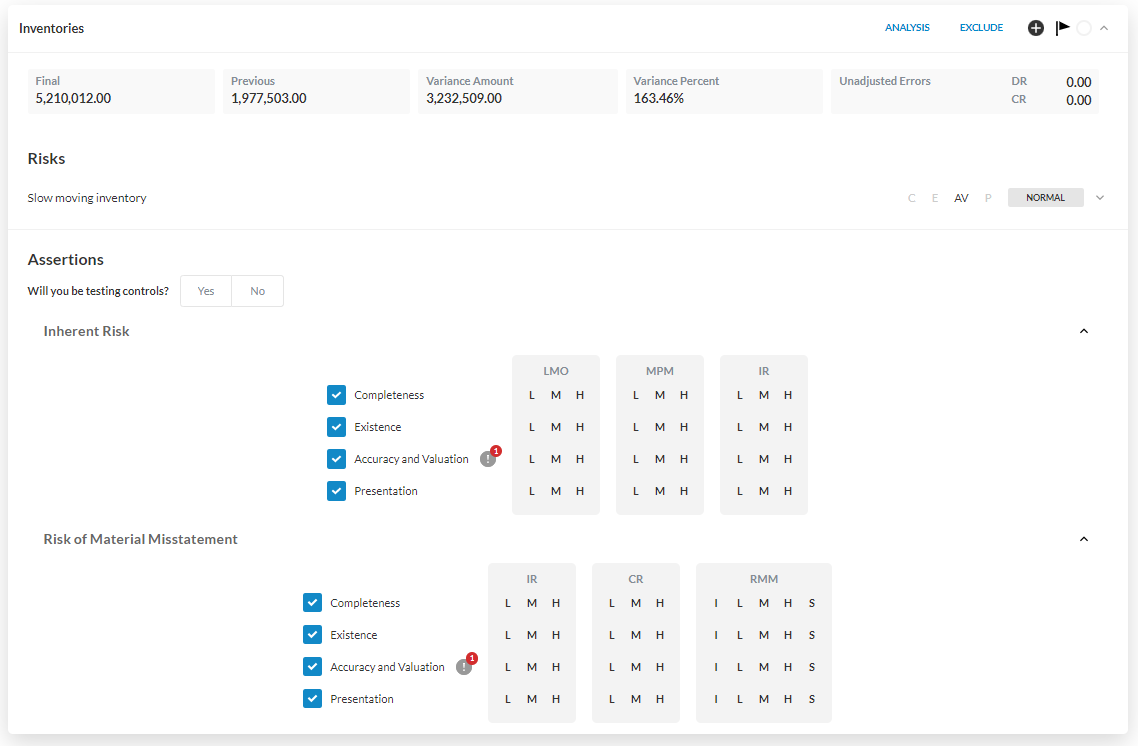This screenshot has height=746, width=1138.
Task: Select Yes for testing controls
Action: pyautogui.click(x=206, y=291)
